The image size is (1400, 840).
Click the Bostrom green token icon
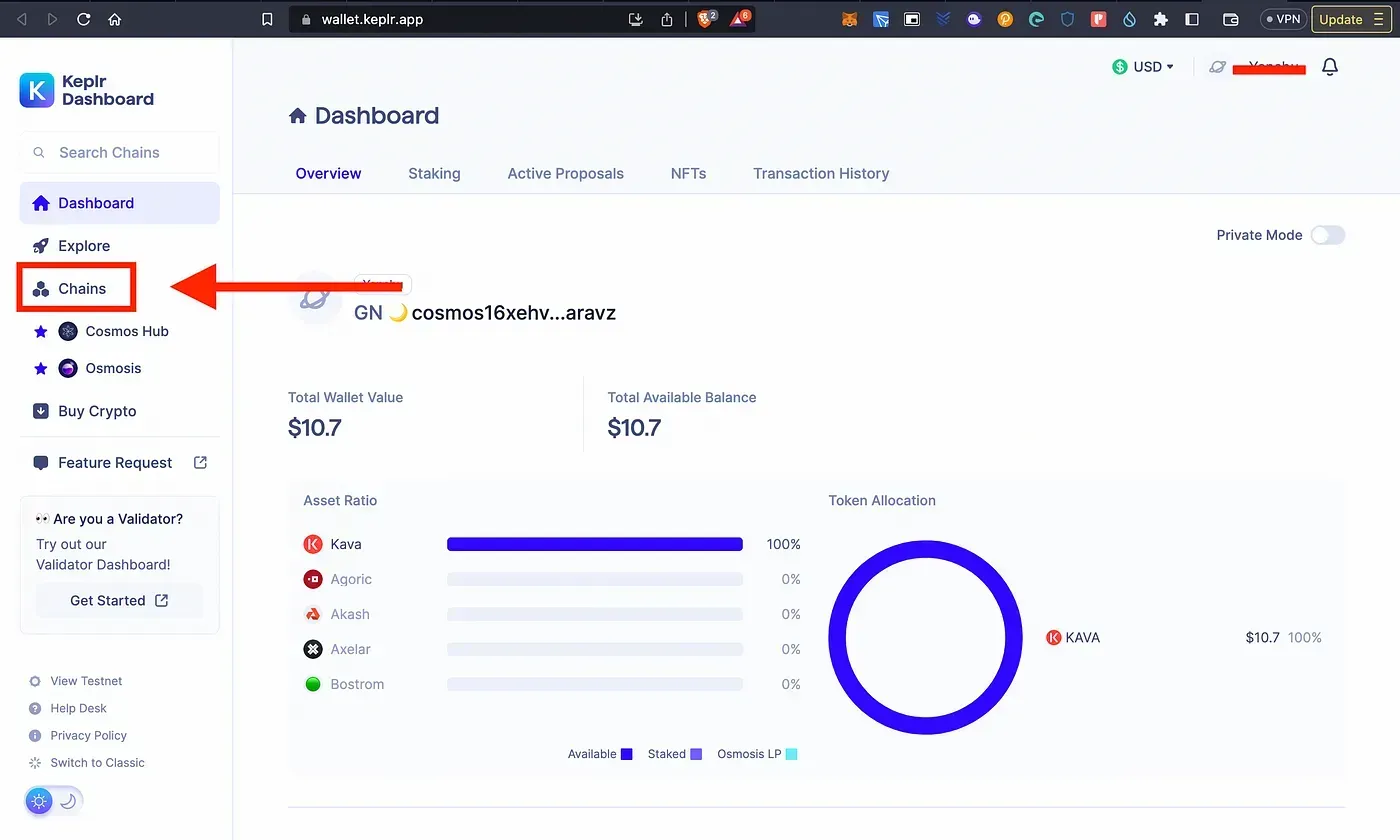pos(313,684)
